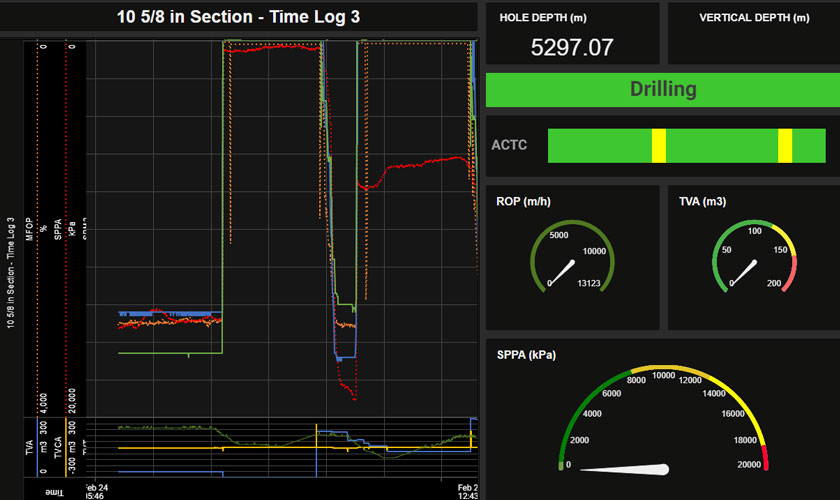This screenshot has width=840, height=500.
Task: Click the SPPA gauge needle
Action: (x=625, y=469)
